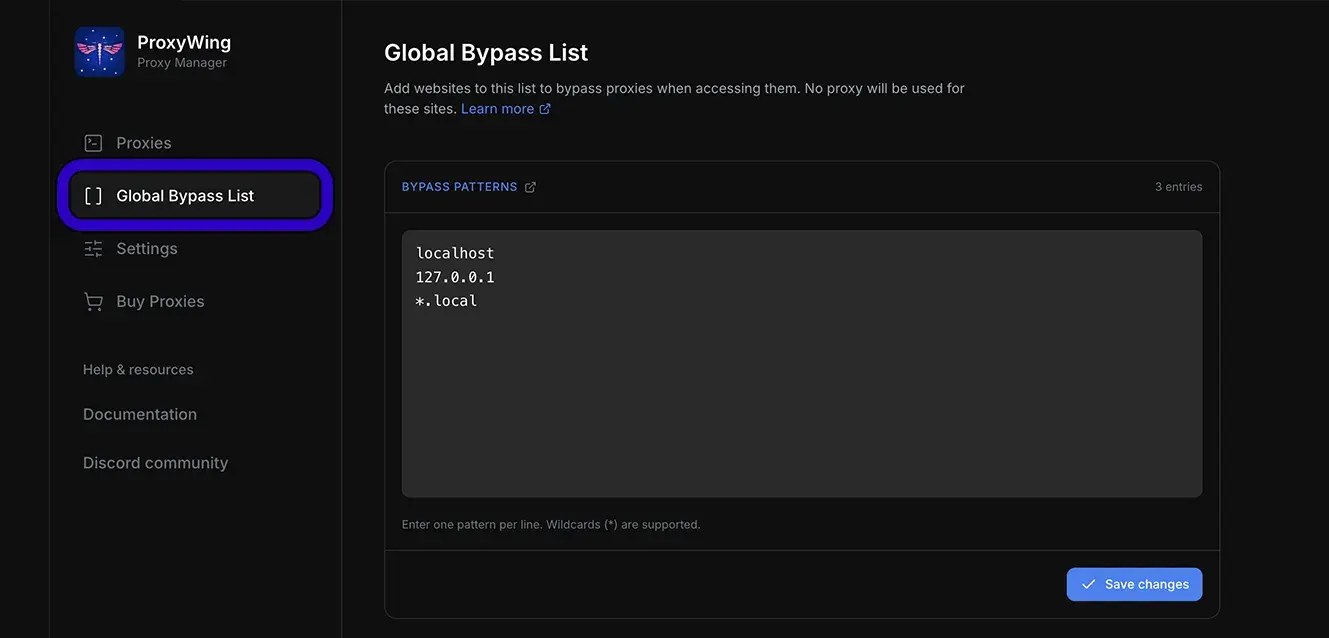The height and width of the screenshot is (638, 1329).
Task: Open the Documentation link
Action: (x=140, y=412)
